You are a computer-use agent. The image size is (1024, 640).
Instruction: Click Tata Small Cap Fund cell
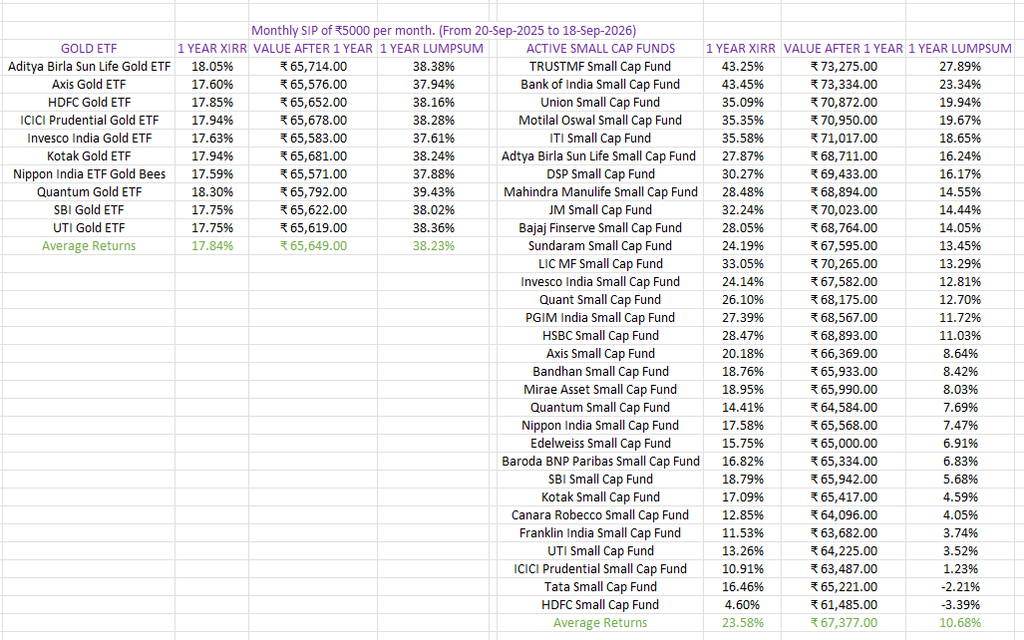600,587
